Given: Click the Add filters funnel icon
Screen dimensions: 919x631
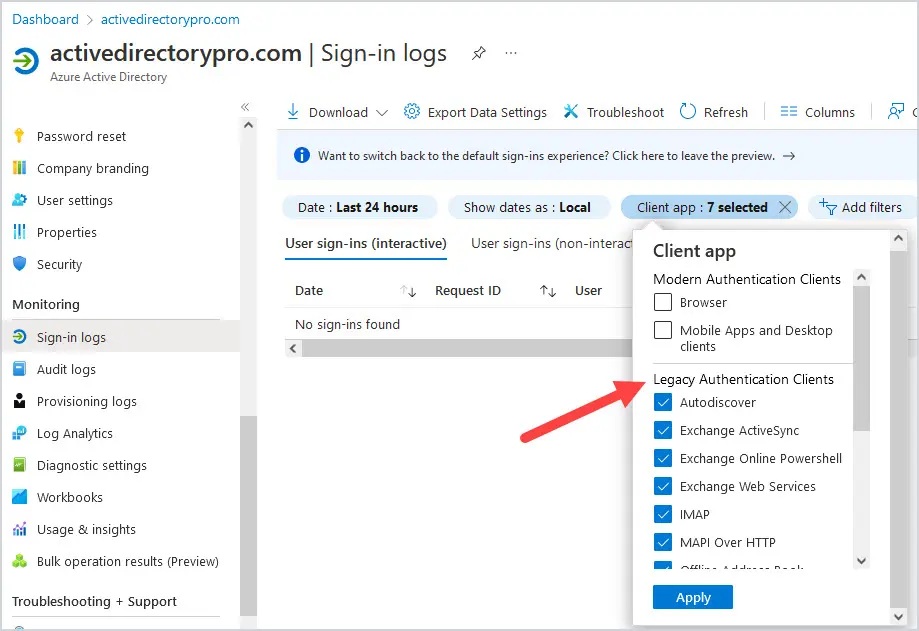Looking at the screenshot, I should (828, 207).
